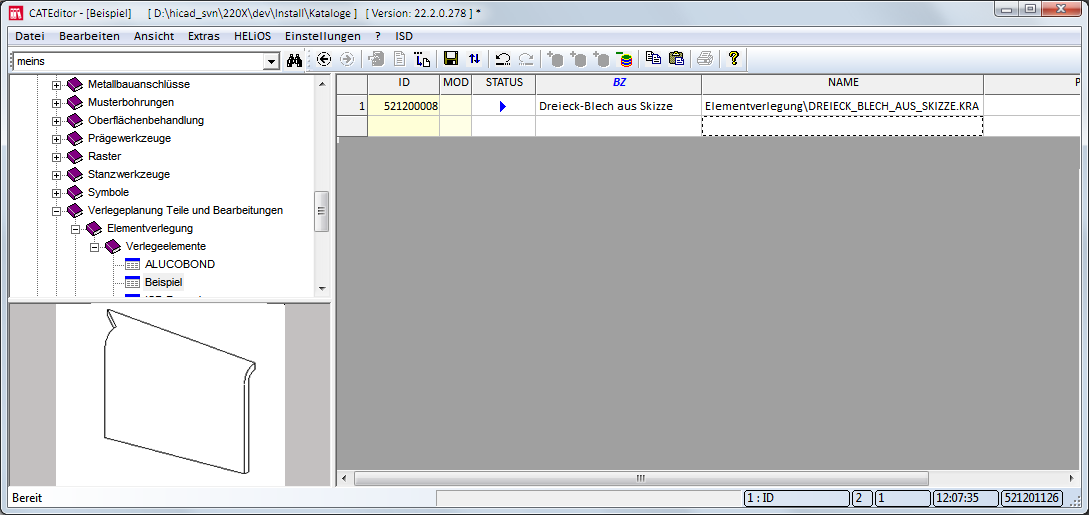Open the Datei menu
The height and width of the screenshot is (515, 1089).
click(29, 36)
